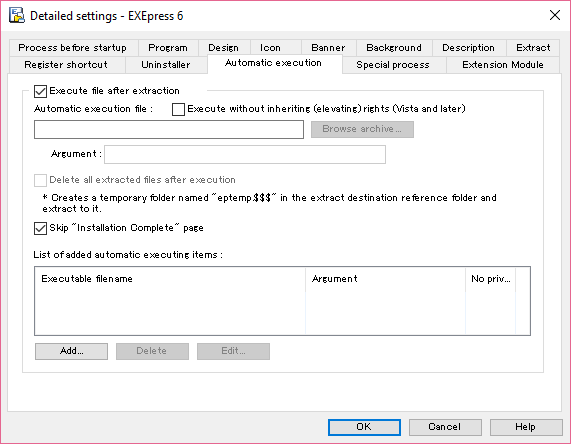The image size is (571, 444).
Task: Click the Add... button
Action: 71,351
